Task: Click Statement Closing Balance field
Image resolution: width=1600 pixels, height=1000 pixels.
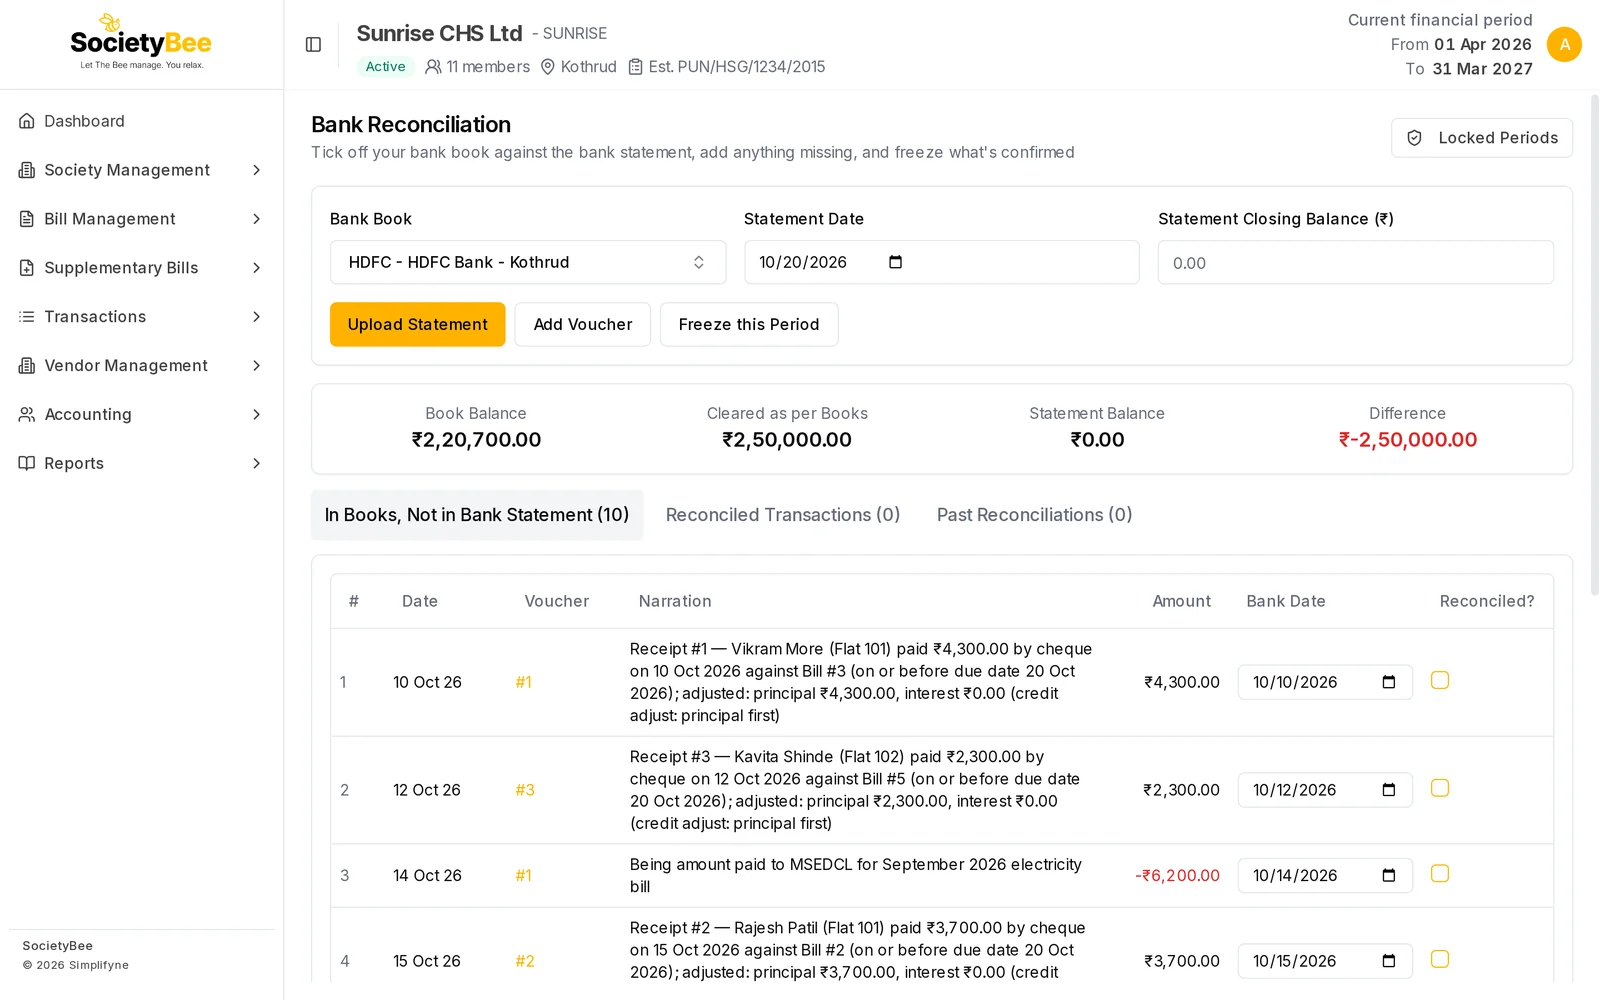Action: (1356, 262)
